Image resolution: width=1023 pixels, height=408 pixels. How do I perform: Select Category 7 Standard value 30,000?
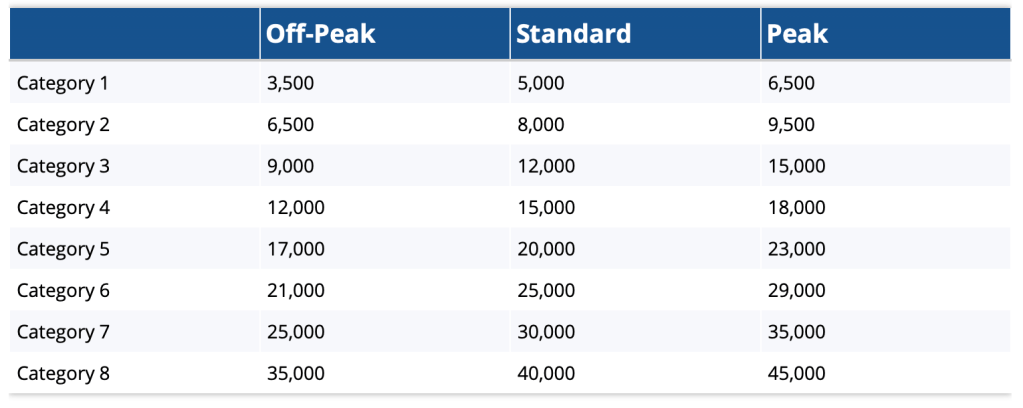(546, 332)
